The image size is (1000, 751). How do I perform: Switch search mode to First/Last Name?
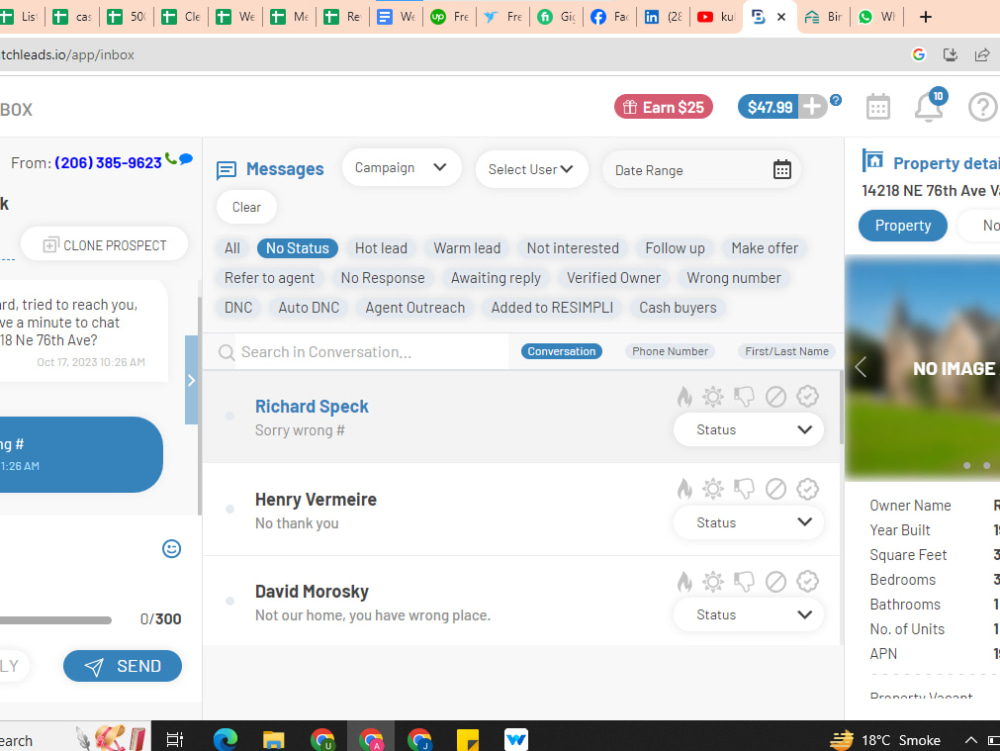pyautogui.click(x=786, y=351)
